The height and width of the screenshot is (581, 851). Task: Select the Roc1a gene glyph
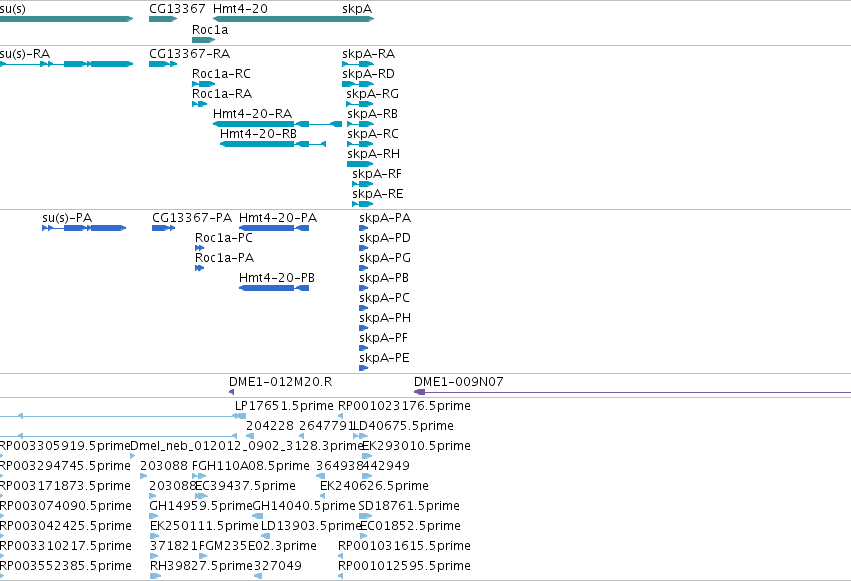click(204, 40)
